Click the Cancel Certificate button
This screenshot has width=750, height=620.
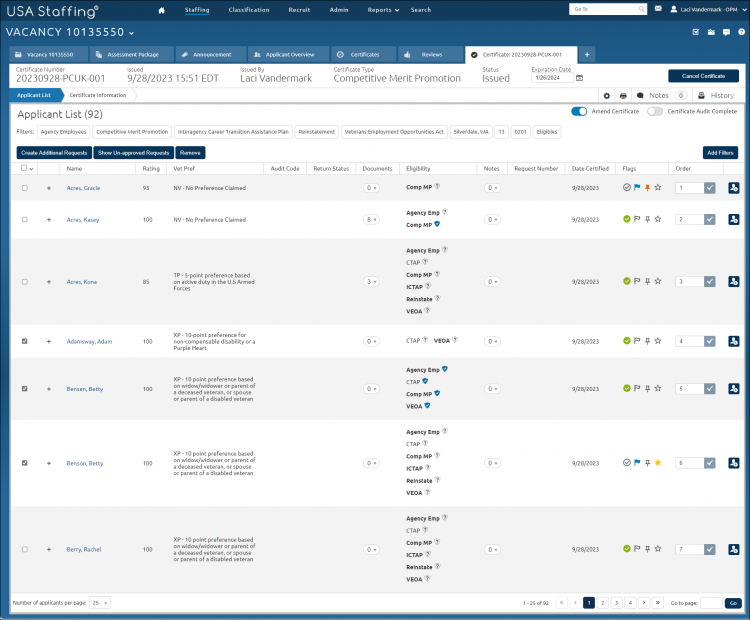click(x=703, y=76)
